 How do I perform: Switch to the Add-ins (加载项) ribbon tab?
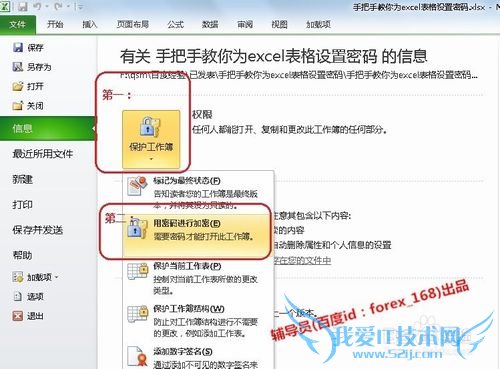318,24
